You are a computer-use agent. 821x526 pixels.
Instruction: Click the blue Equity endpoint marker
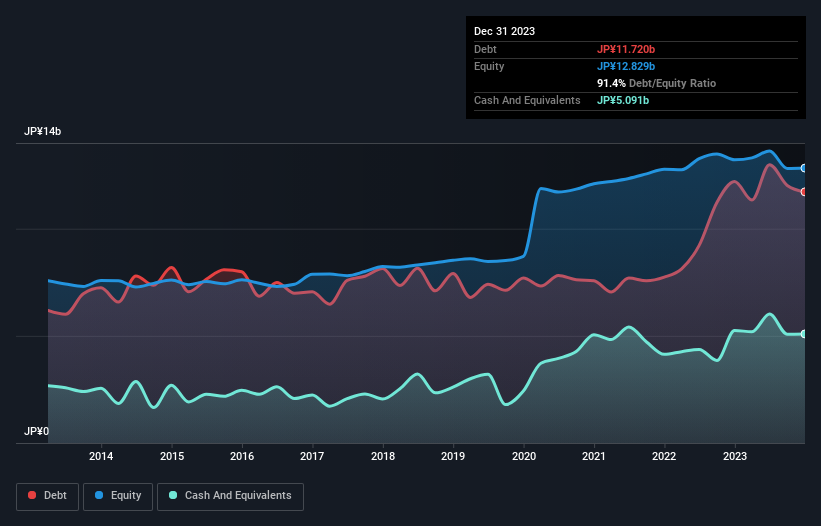point(804,168)
